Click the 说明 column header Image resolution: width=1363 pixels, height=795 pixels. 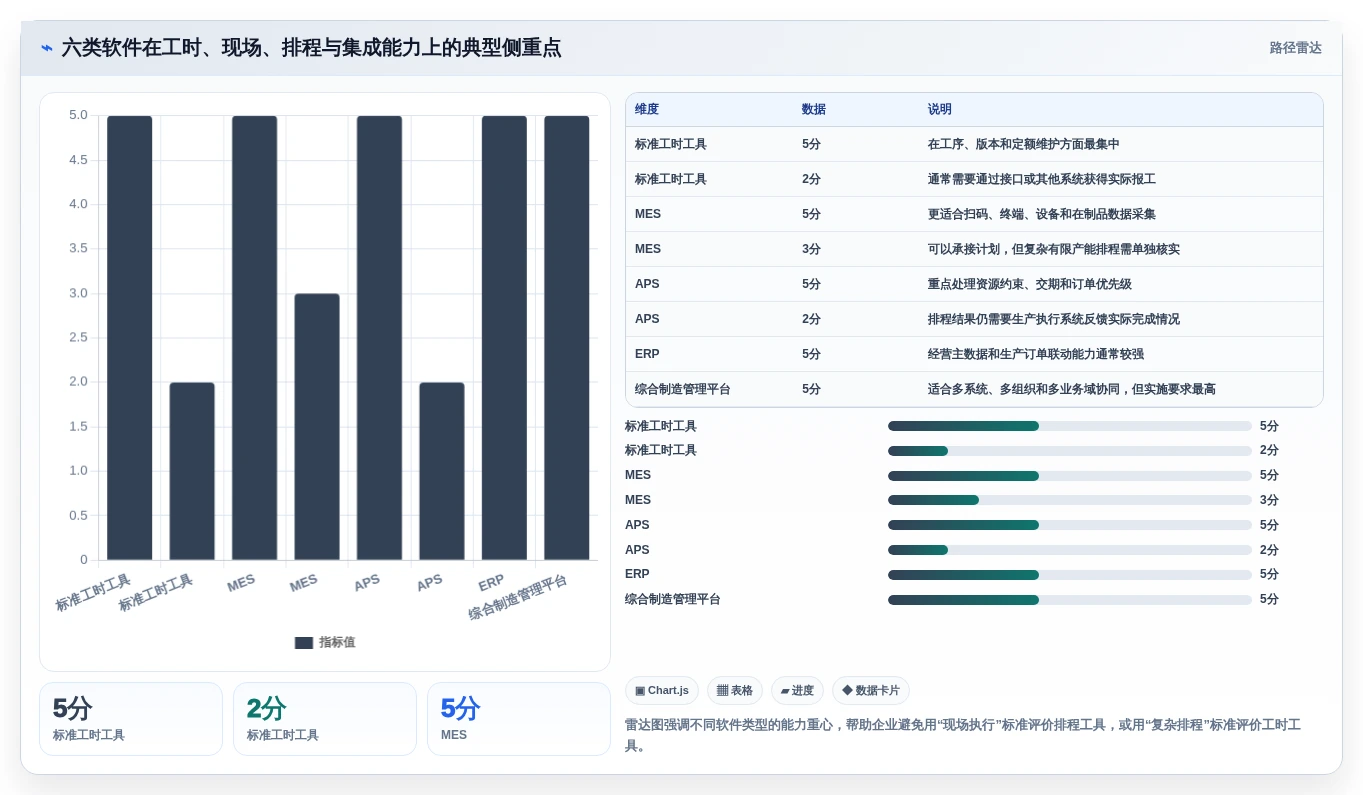click(x=940, y=109)
